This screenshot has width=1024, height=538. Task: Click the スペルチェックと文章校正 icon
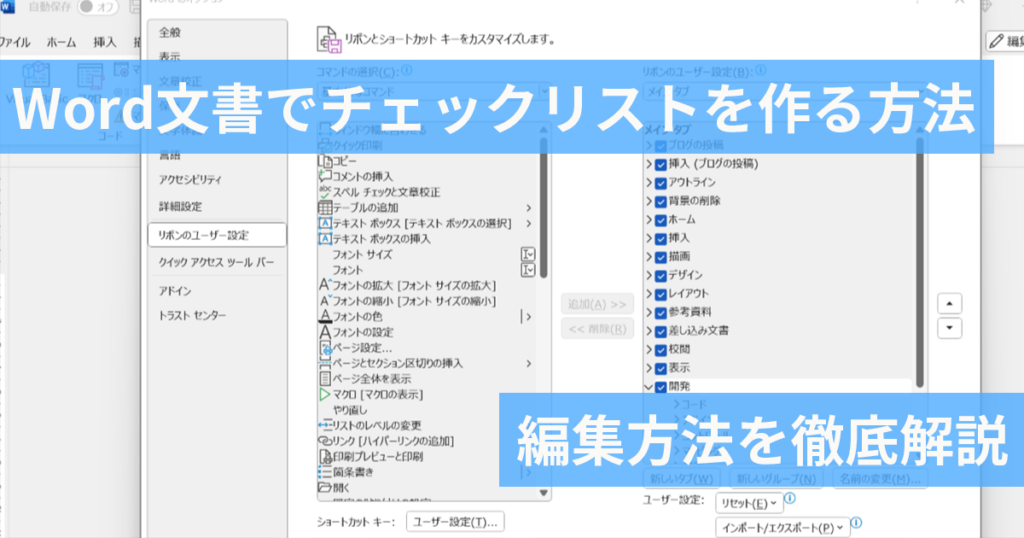click(x=325, y=192)
